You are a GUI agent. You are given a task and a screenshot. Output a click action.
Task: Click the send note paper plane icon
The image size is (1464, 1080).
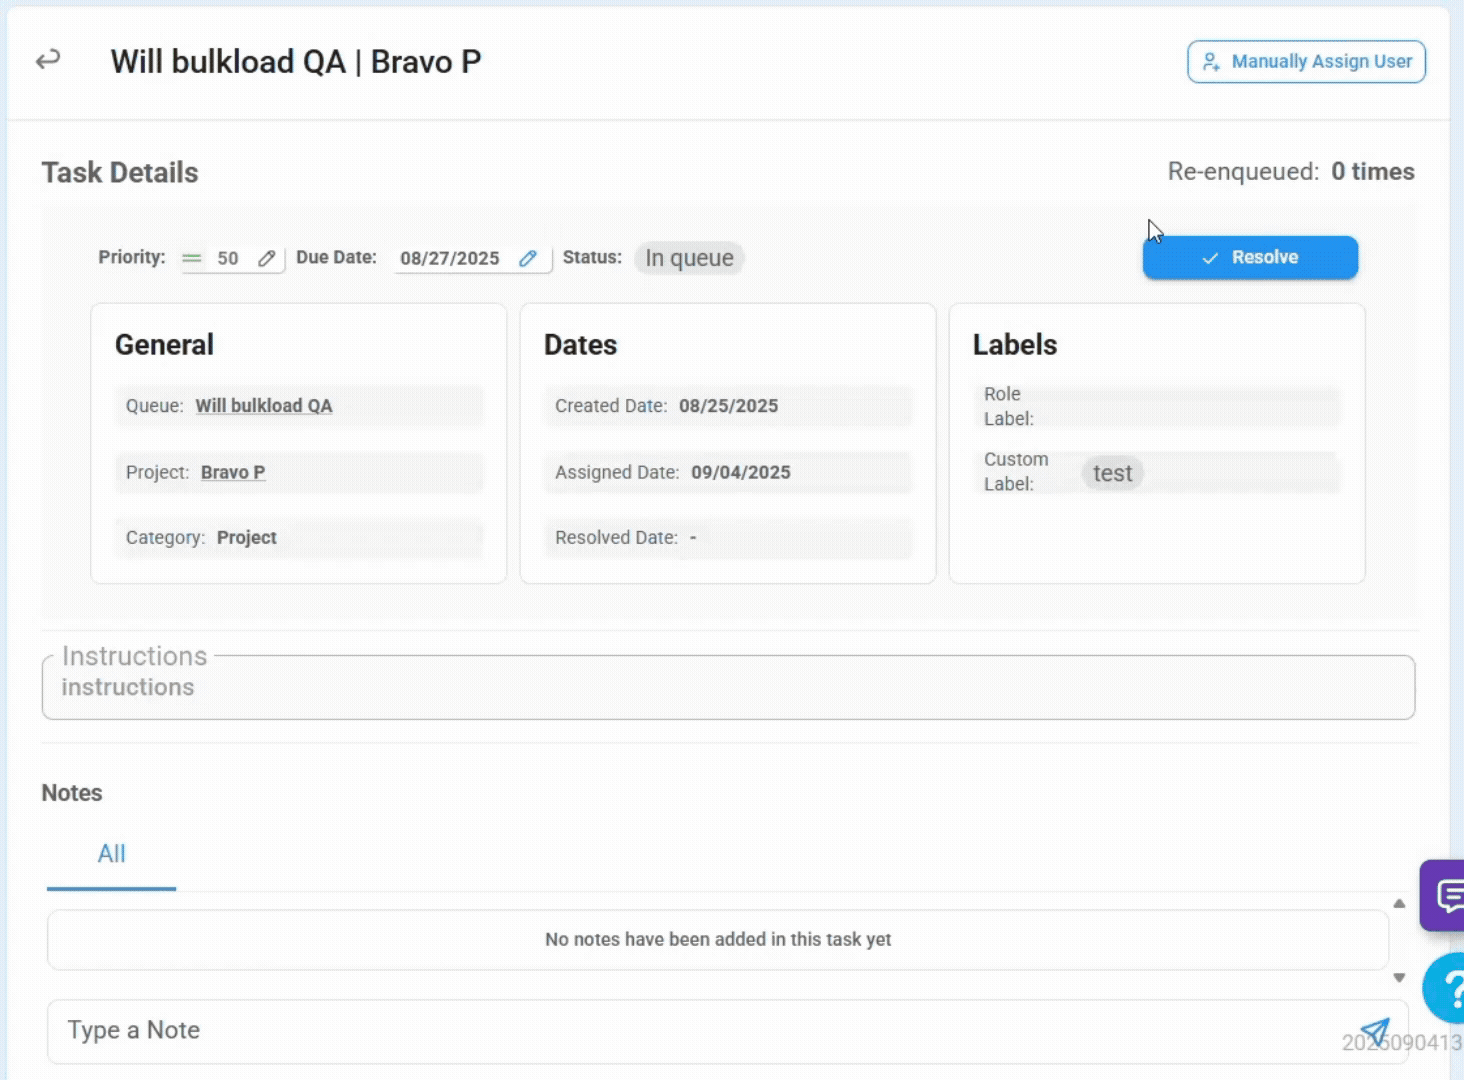1375,1032
